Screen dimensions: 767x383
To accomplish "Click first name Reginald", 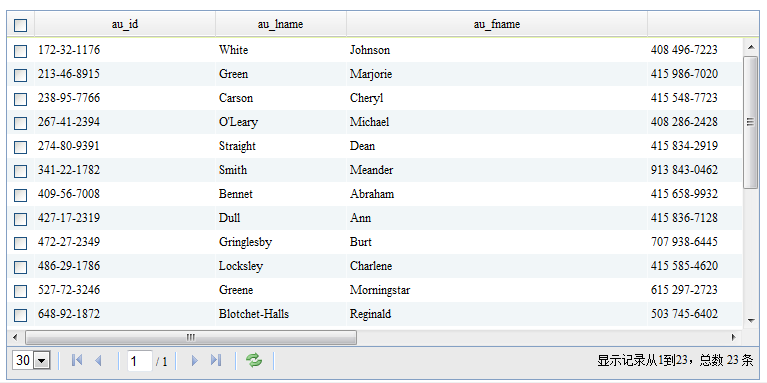I will pyautogui.click(x=370, y=314).
